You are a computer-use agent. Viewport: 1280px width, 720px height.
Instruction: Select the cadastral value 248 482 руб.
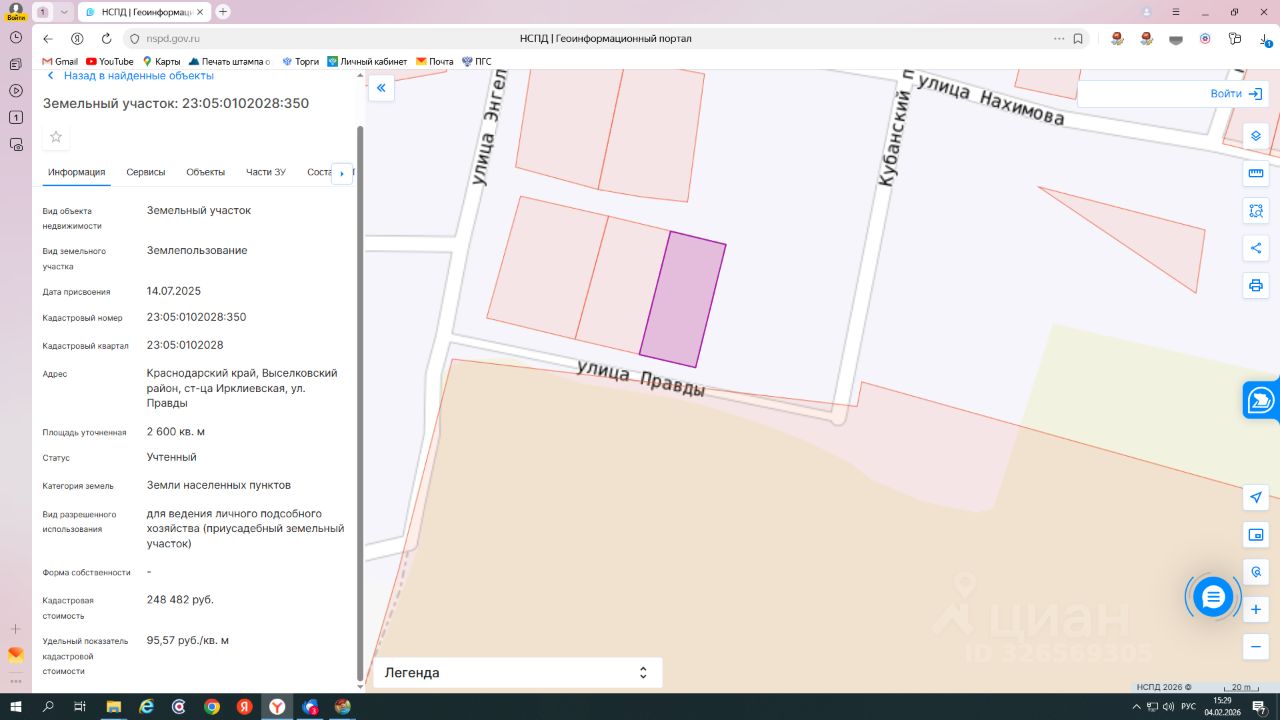click(180, 599)
